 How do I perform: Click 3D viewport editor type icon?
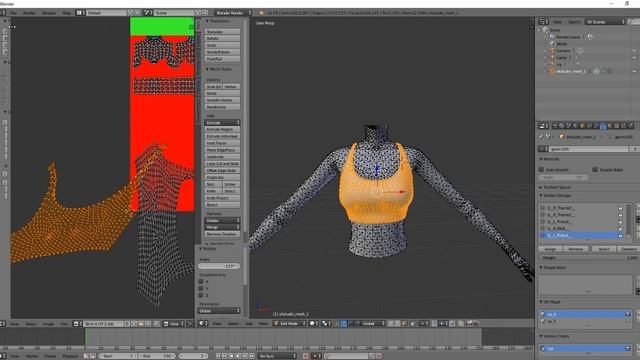pos(203,323)
